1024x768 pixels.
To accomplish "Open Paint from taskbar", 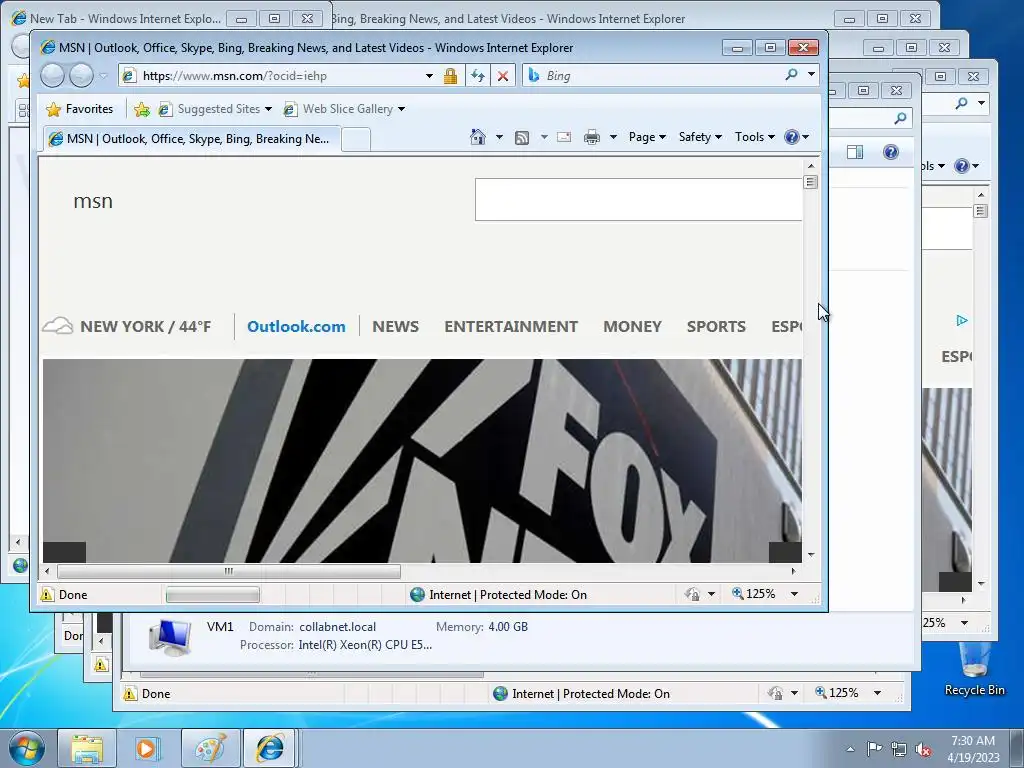I will (x=210, y=748).
